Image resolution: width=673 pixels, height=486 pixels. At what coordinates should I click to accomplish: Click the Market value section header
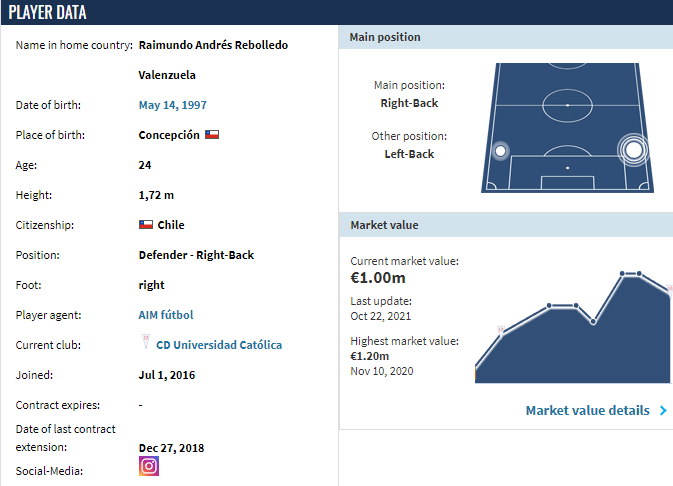506,225
